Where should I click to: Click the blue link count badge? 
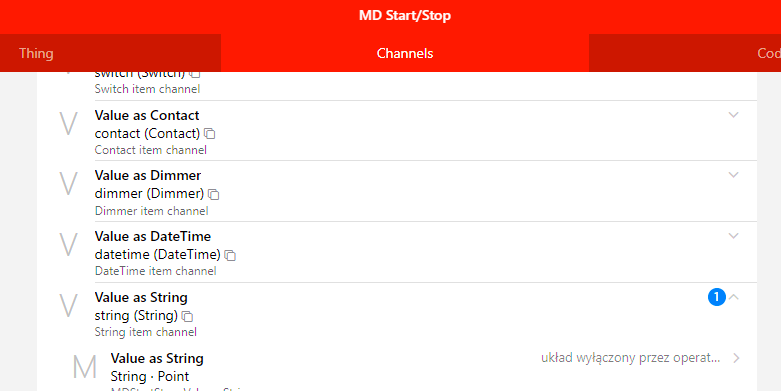coord(717,297)
